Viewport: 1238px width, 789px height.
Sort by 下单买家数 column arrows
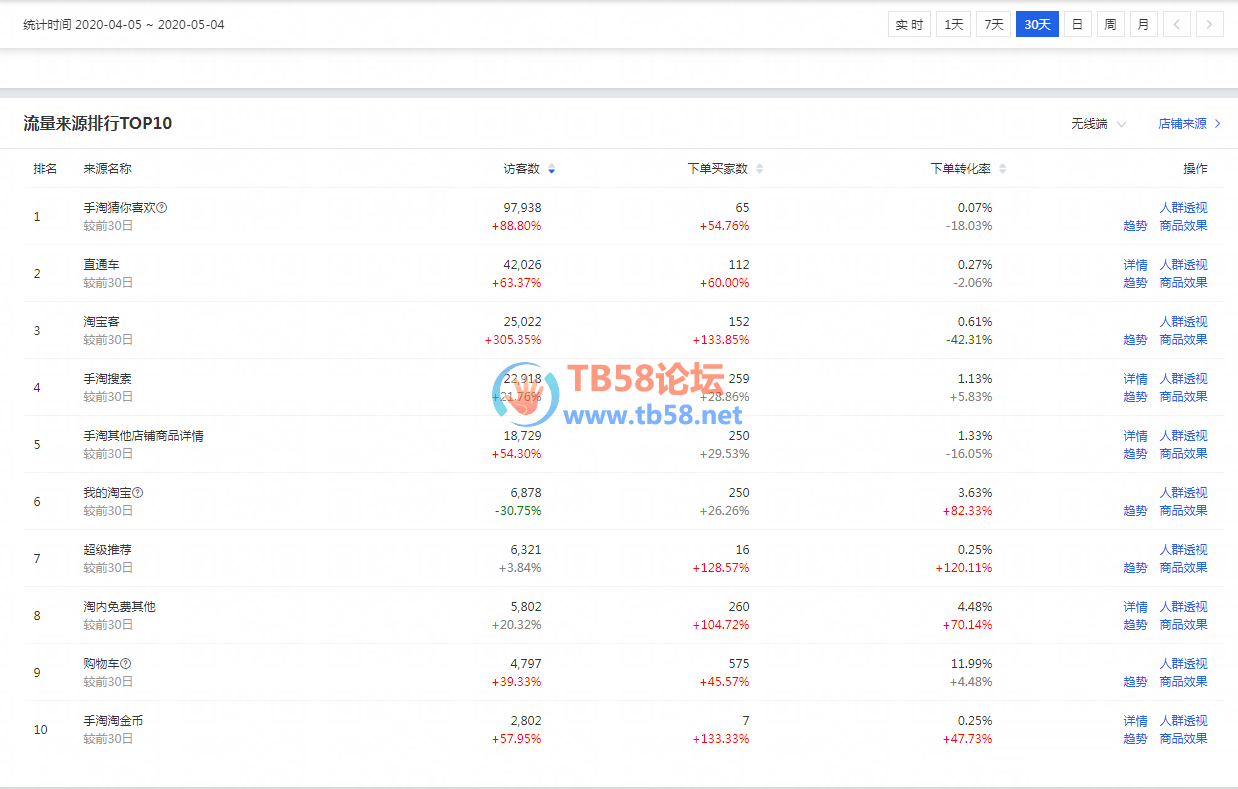(759, 169)
